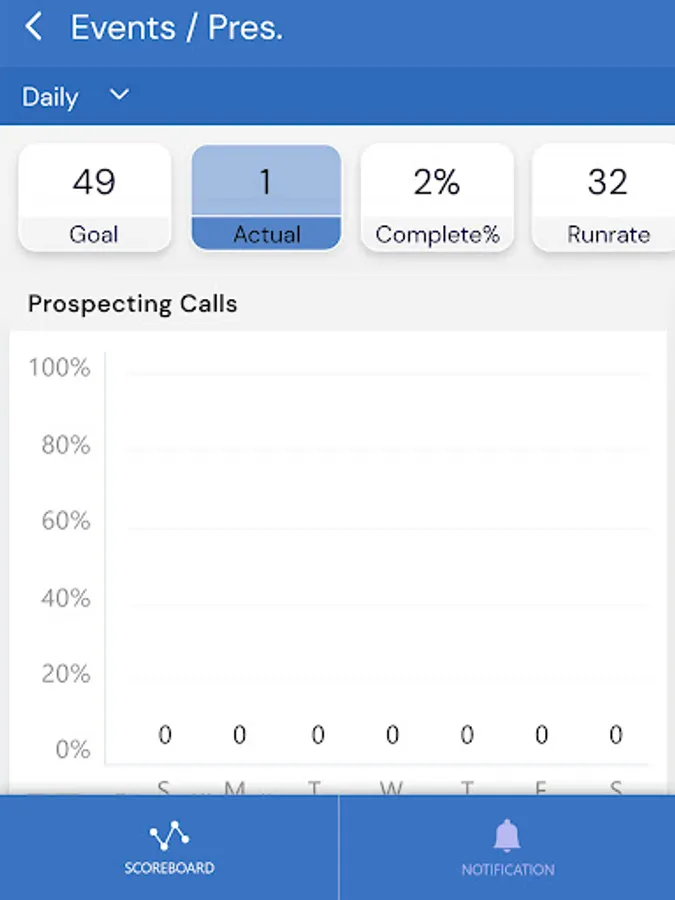
Task: Select the Runrate card showing 32
Action: tap(606, 198)
